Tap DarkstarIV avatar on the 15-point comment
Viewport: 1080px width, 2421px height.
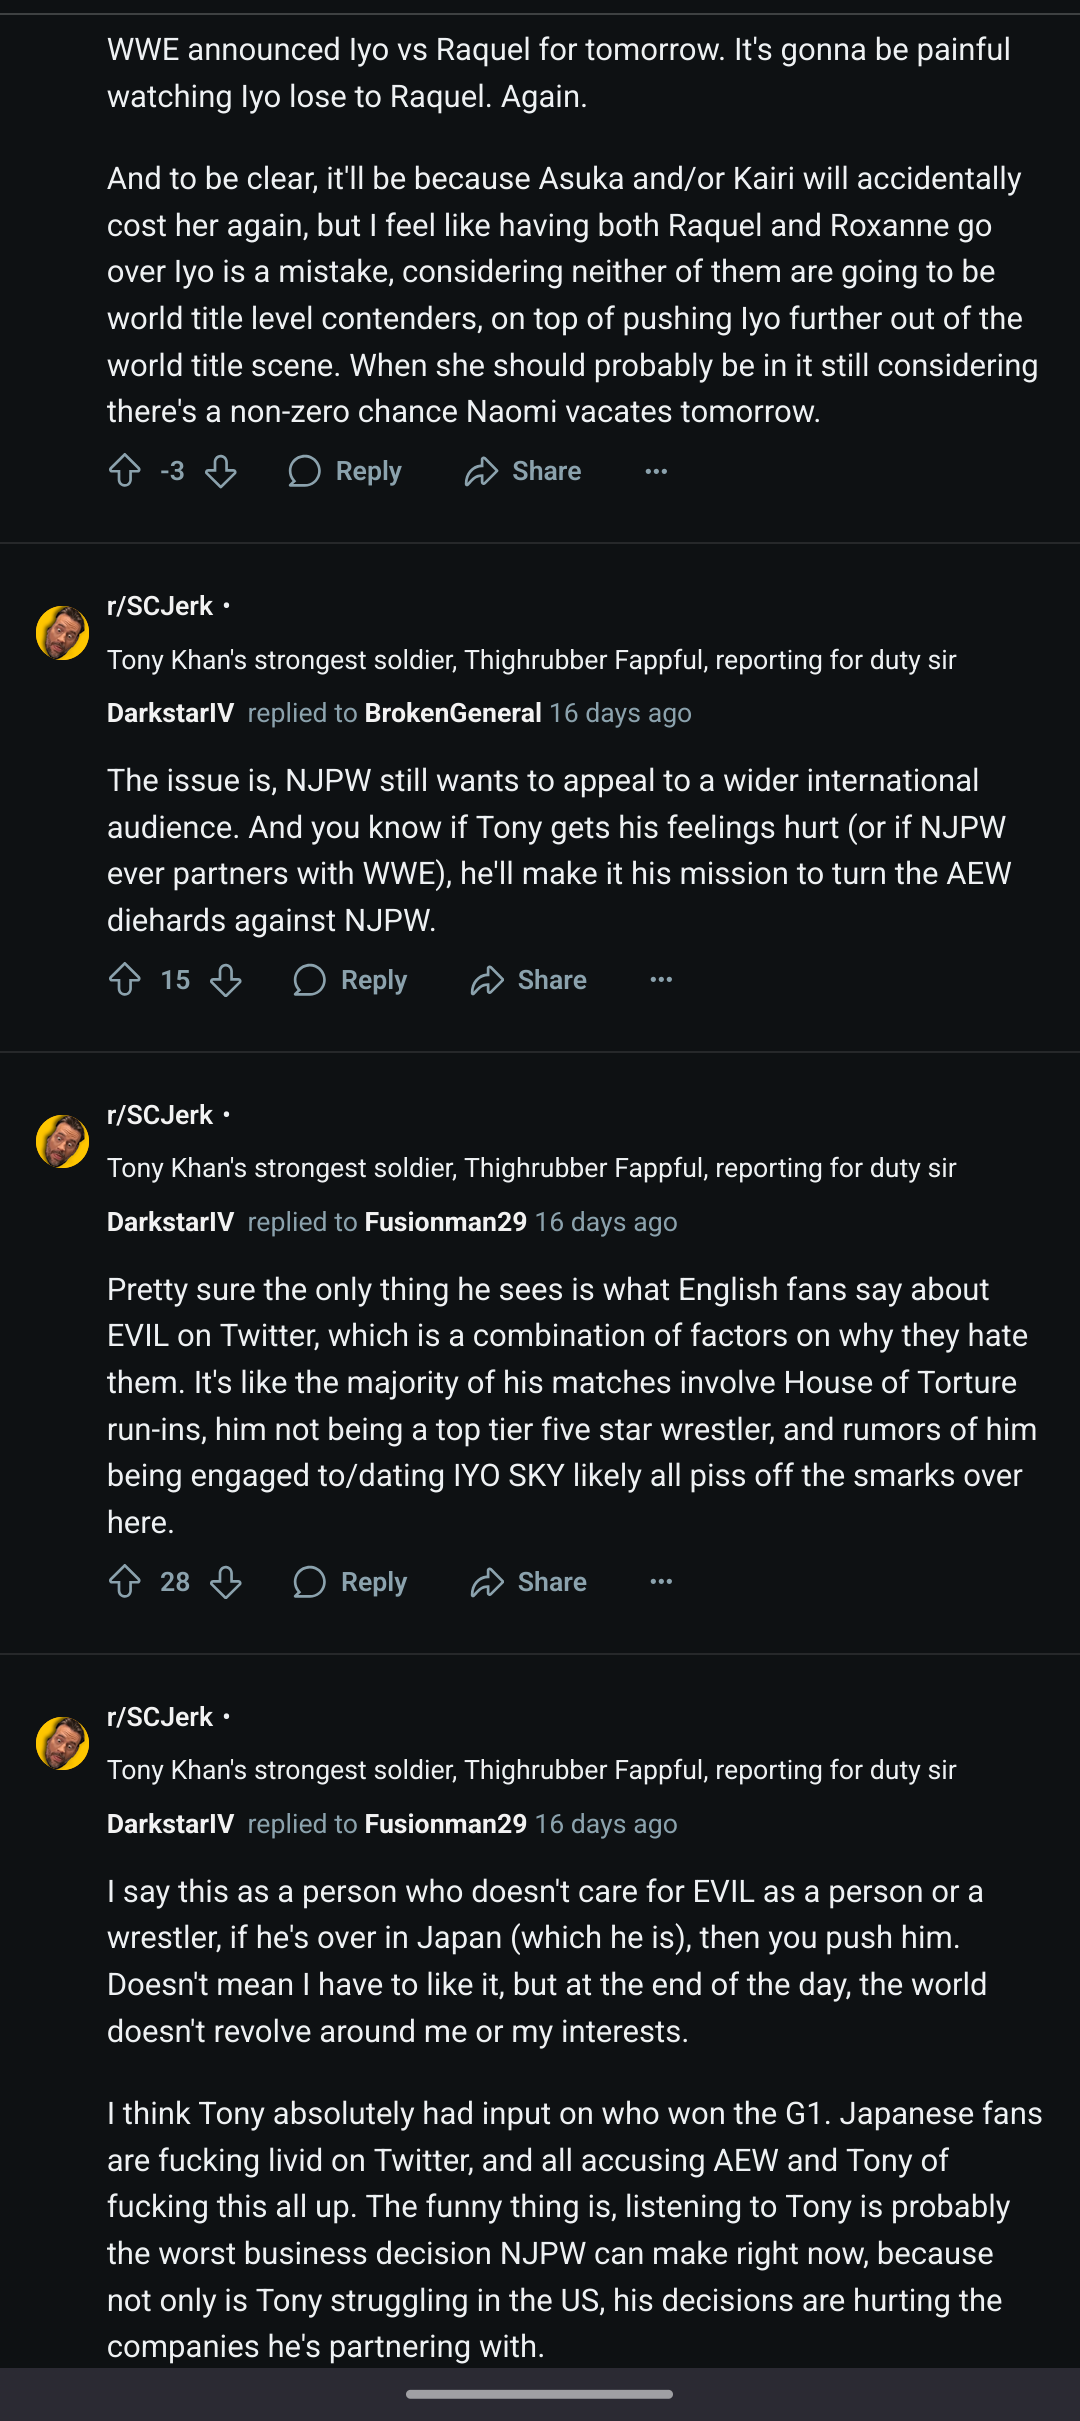click(62, 633)
